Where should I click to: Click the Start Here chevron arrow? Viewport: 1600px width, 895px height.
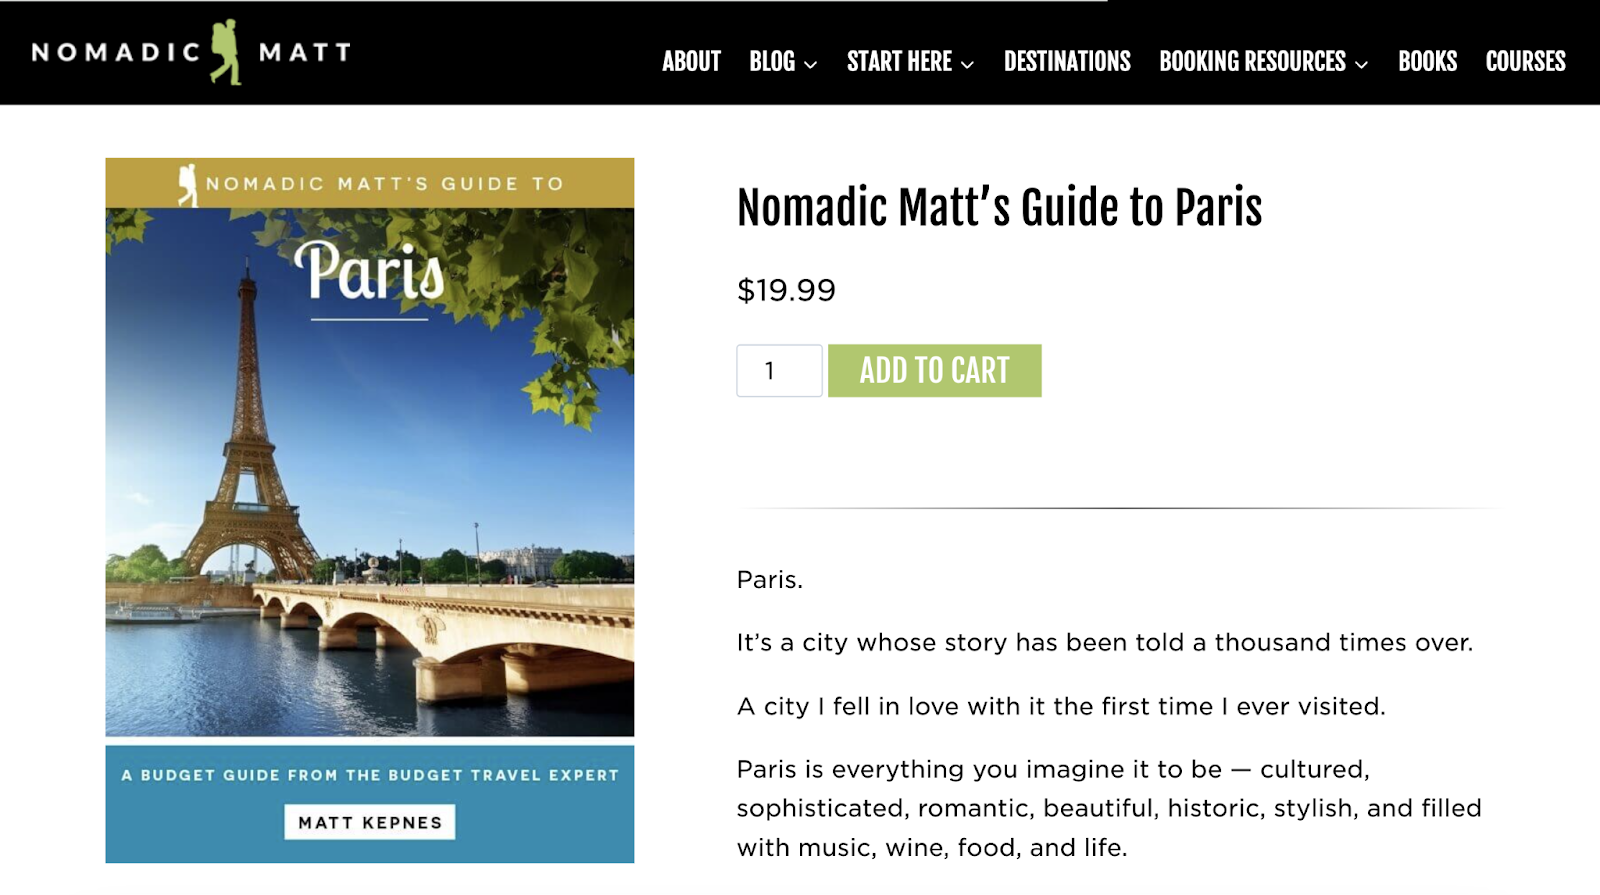click(966, 64)
